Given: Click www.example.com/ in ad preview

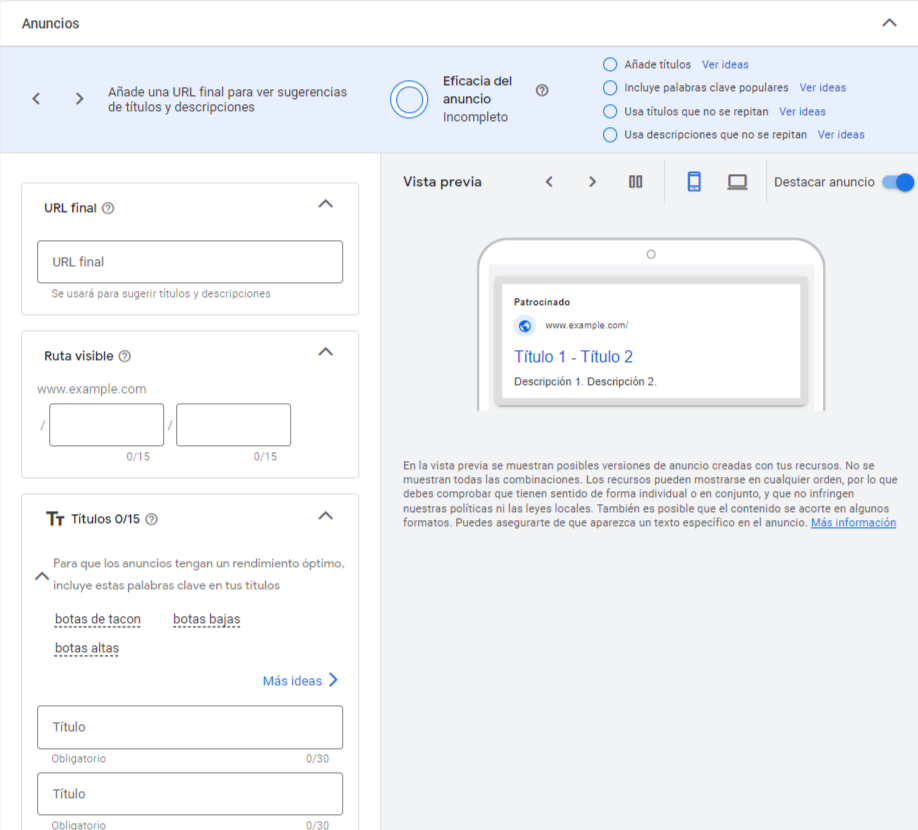Looking at the screenshot, I should click(587, 325).
